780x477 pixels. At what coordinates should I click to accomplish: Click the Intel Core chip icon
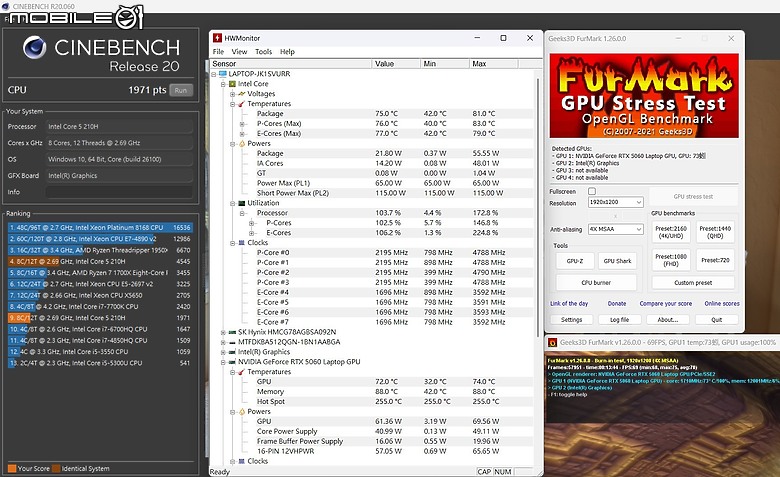232,84
